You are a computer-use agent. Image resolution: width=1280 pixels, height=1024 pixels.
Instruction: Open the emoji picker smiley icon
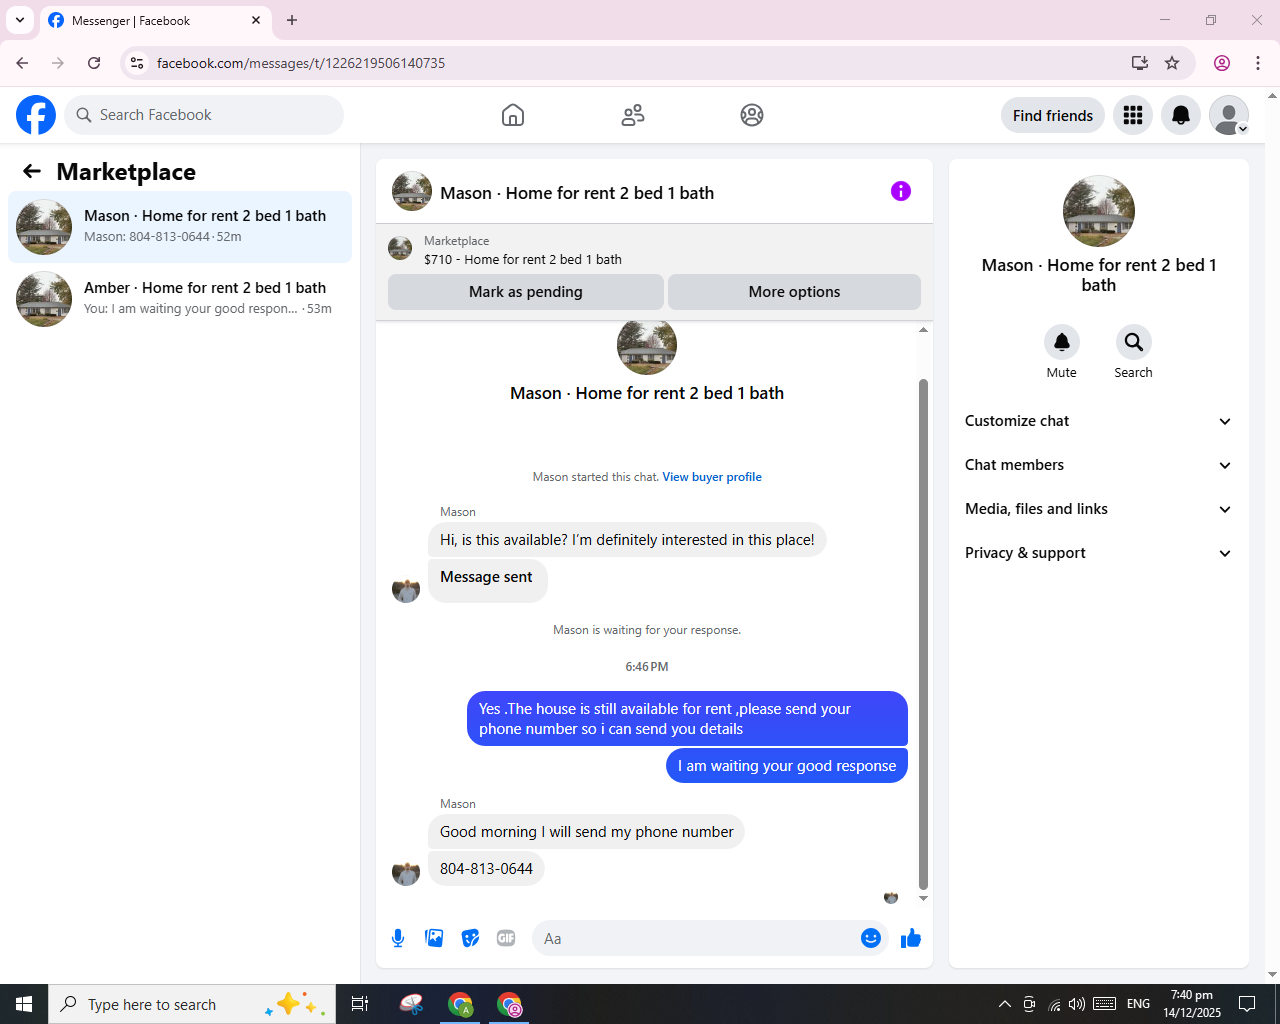[871, 938]
